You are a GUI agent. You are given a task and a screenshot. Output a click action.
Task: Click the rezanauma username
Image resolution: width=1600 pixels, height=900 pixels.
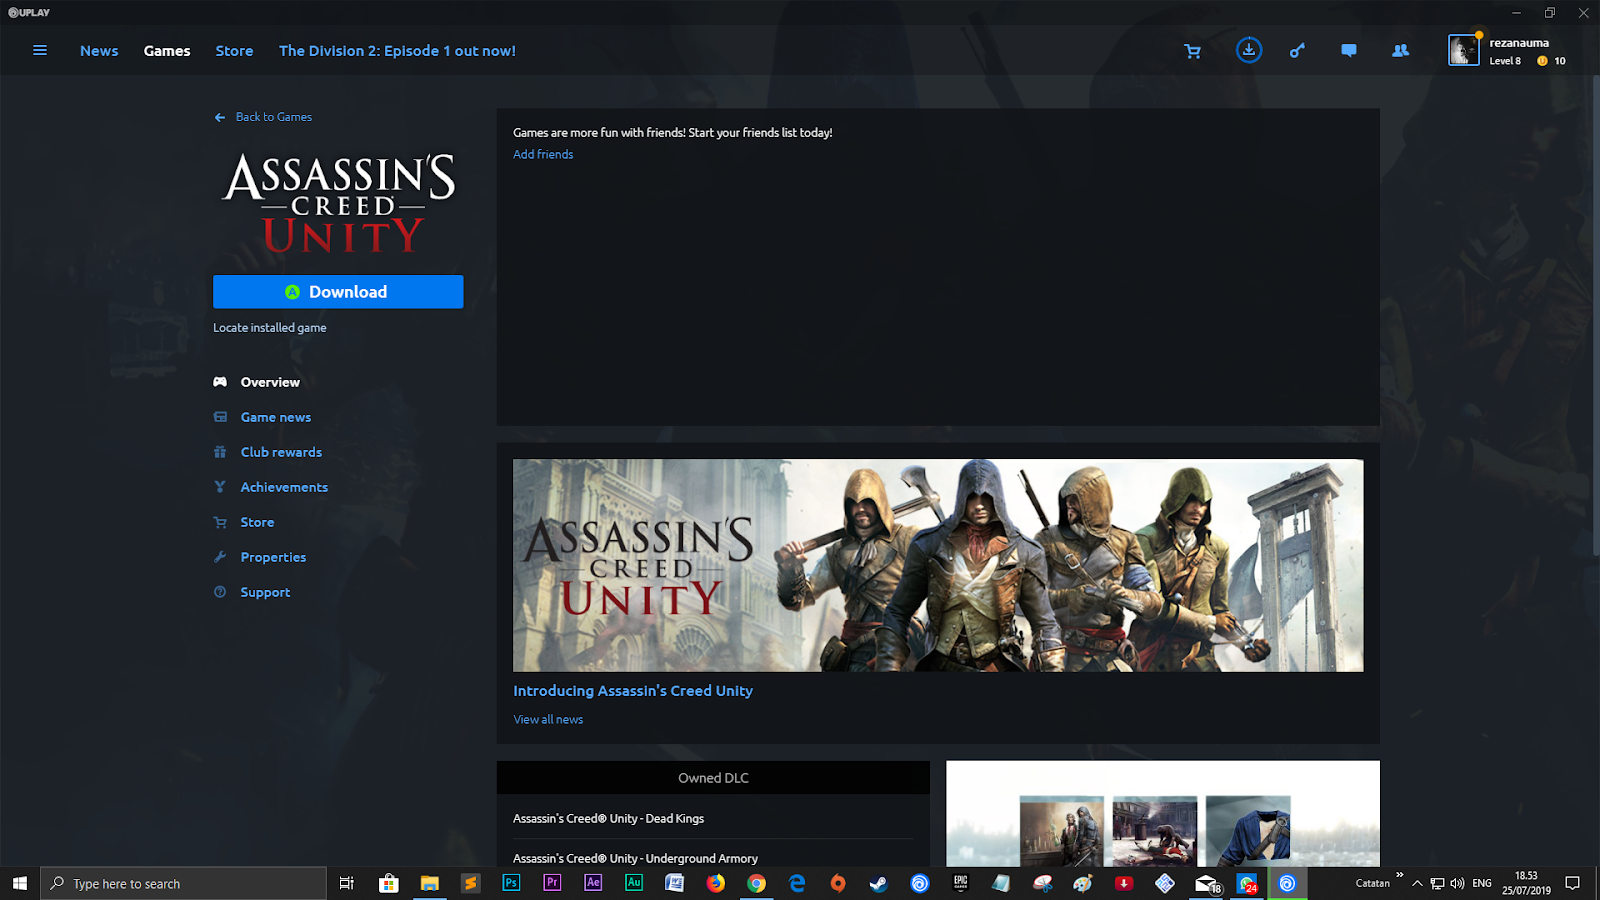point(1519,43)
